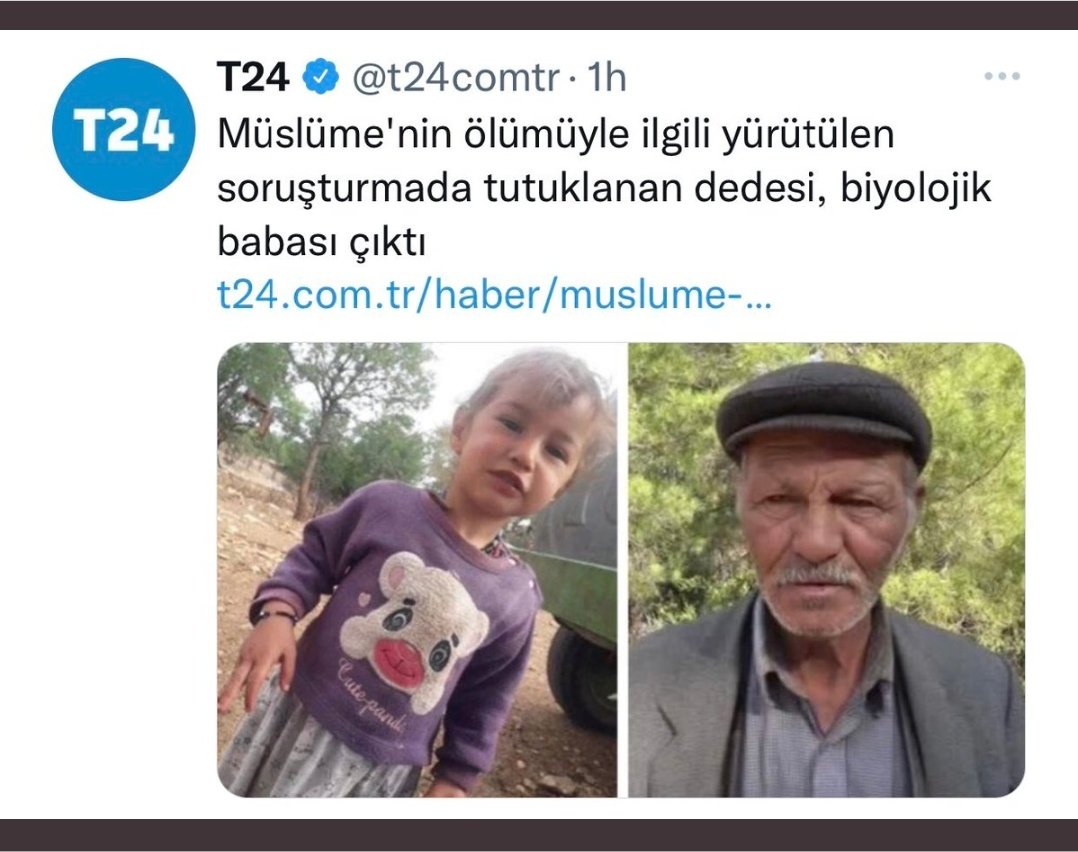The width and height of the screenshot is (1078, 852).
Task: Open the tweet via the 1h timestamp
Action: point(606,77)
